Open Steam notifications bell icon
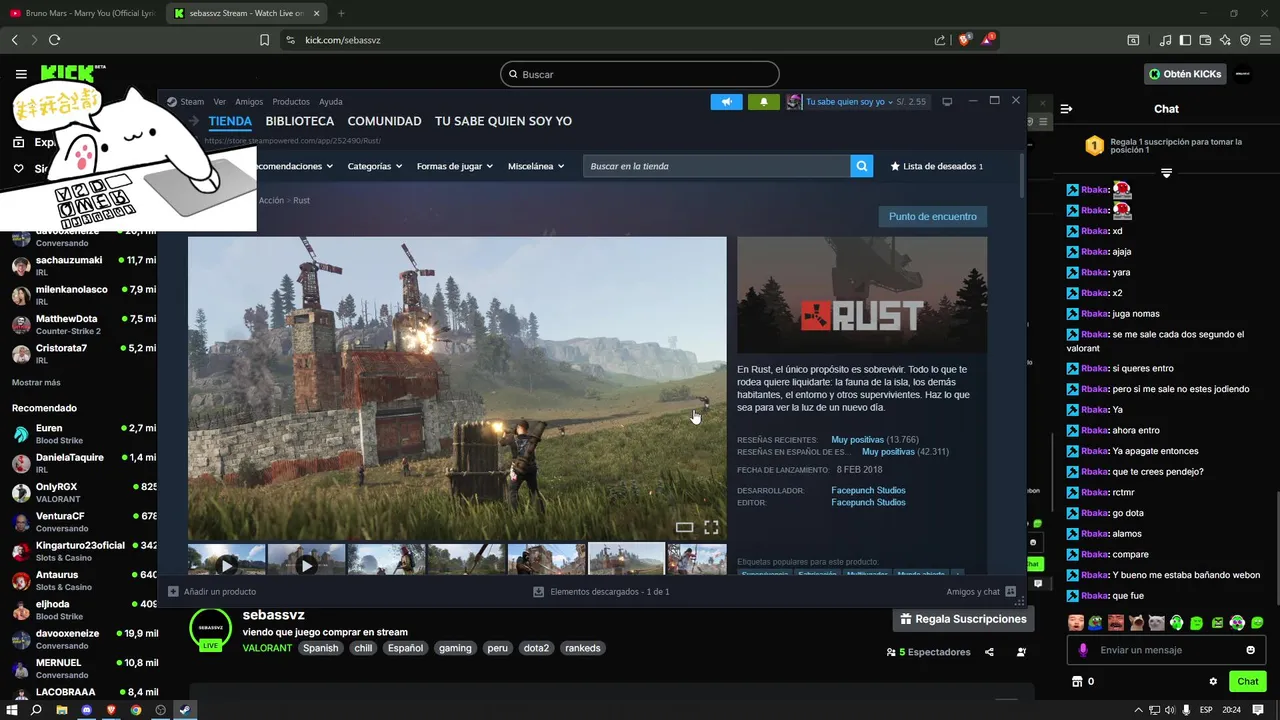The image size is (1280, 720). coord(764,102)
